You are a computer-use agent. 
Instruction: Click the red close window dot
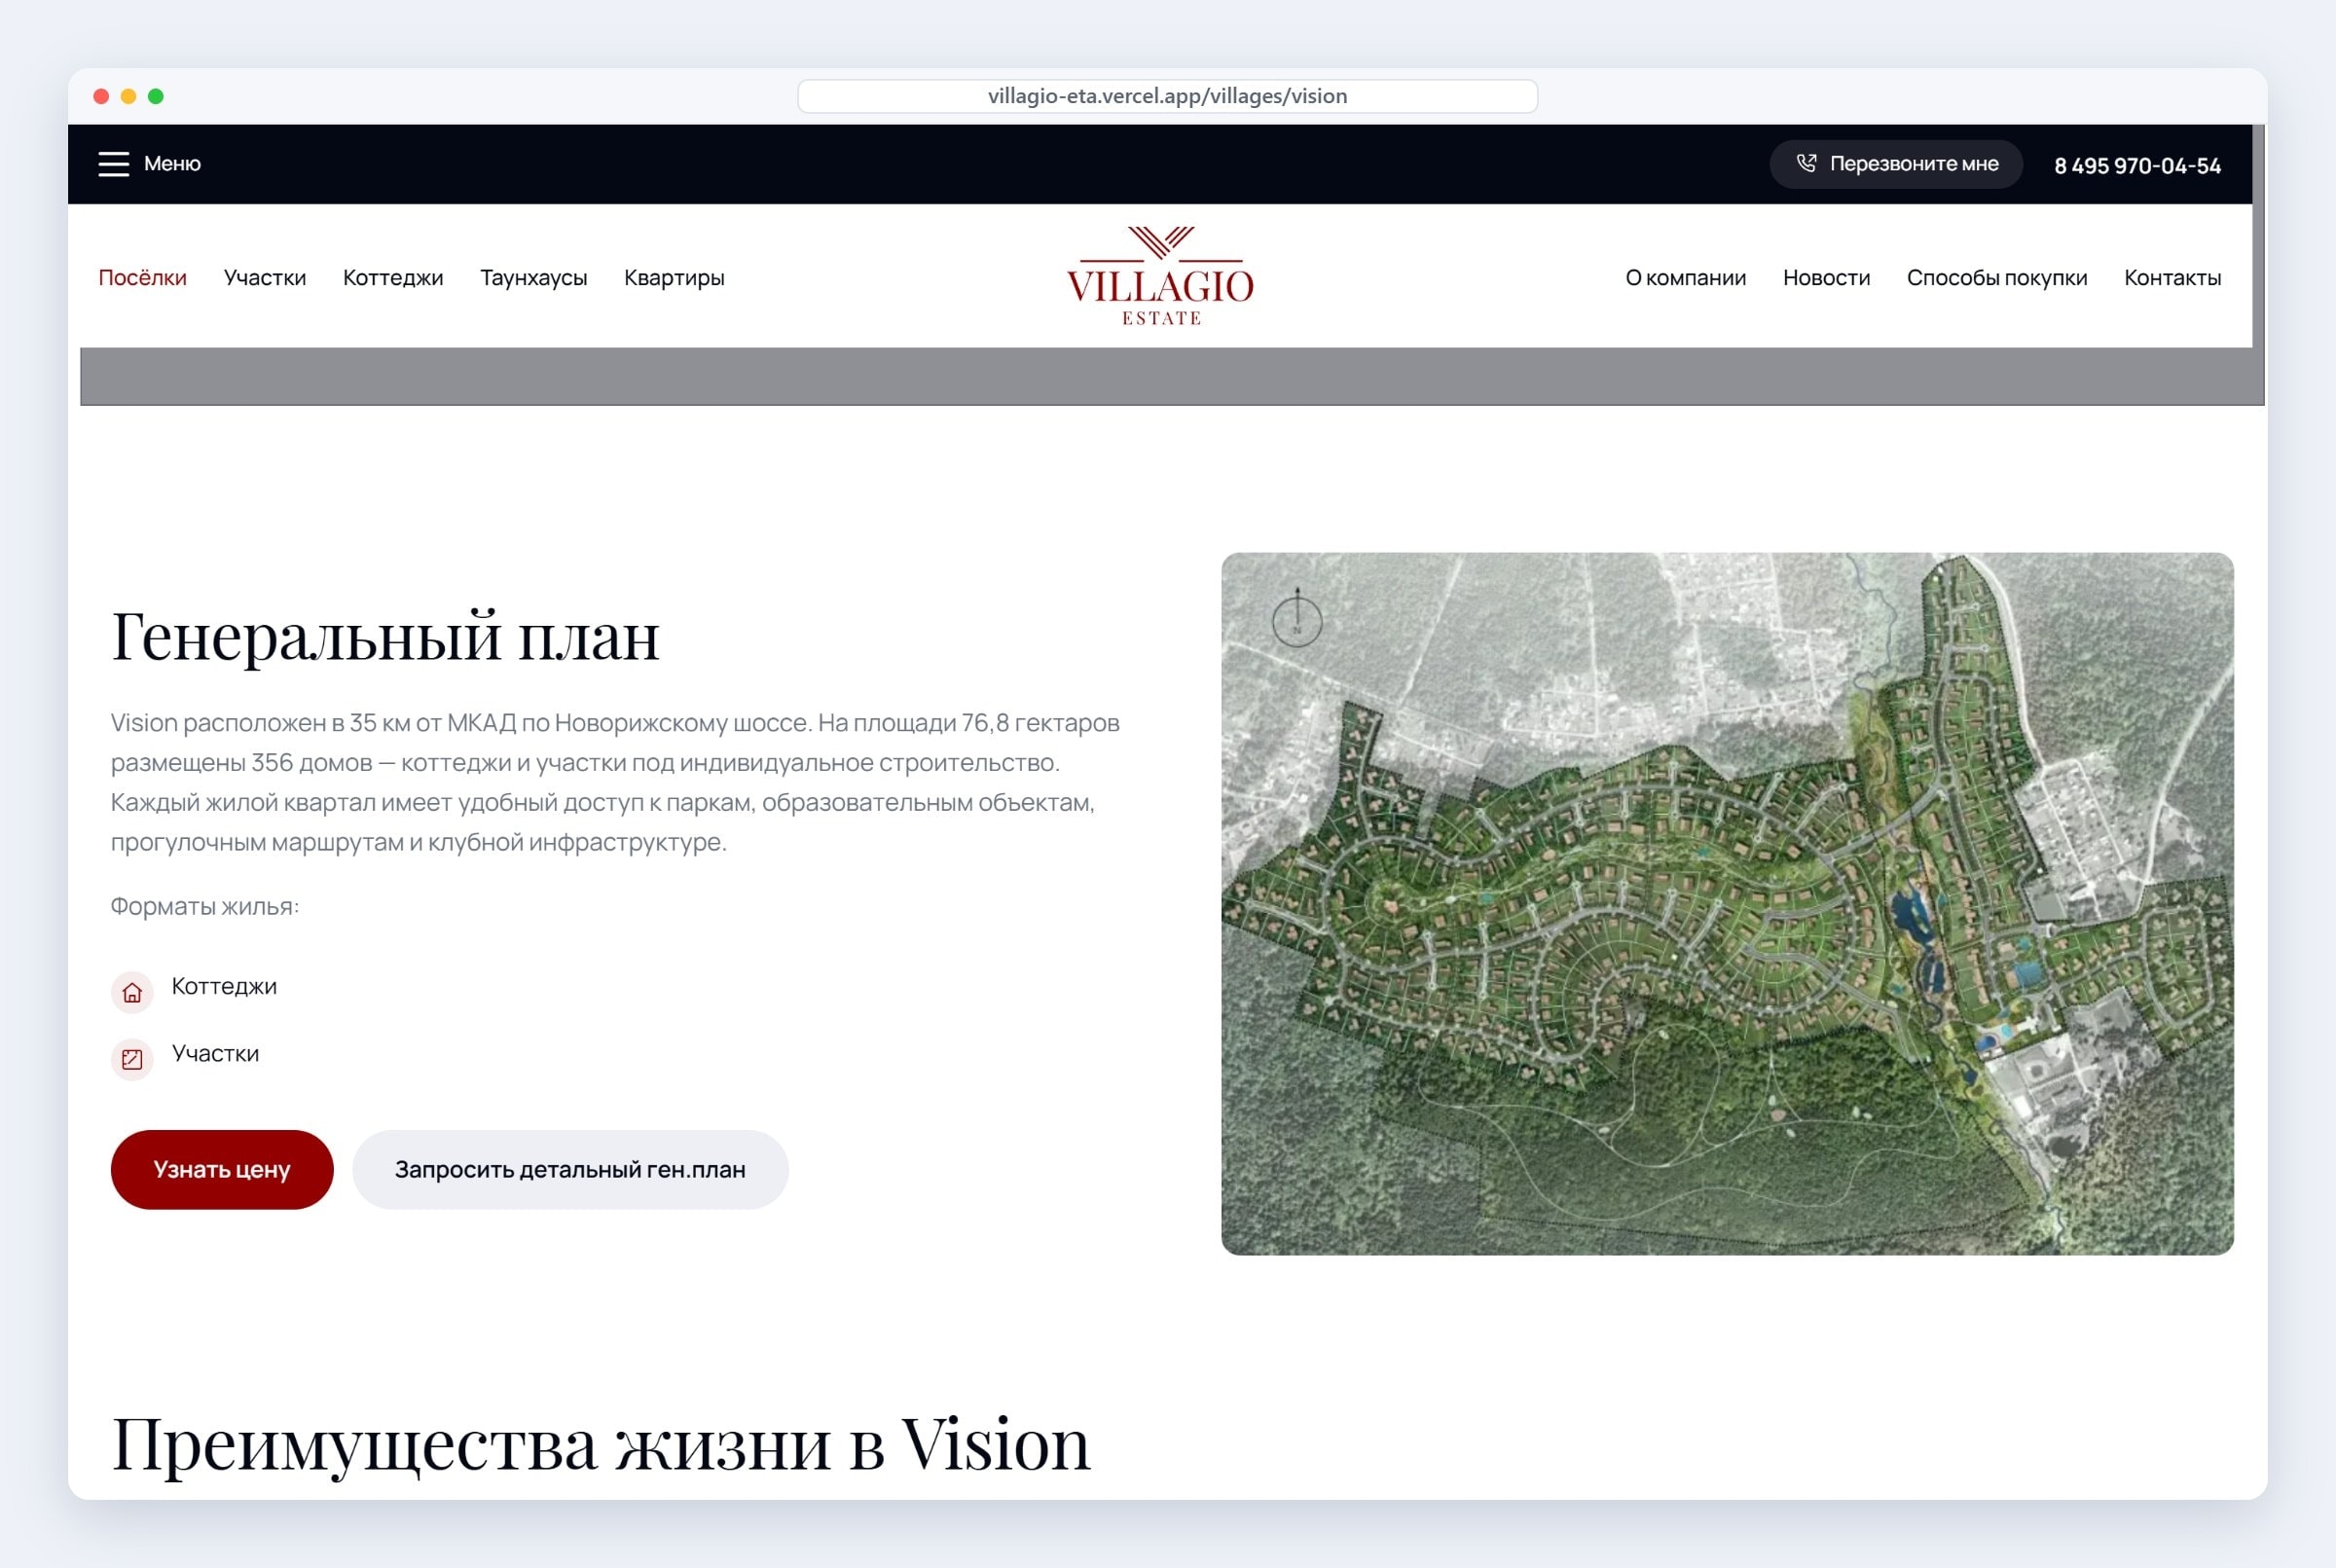click(101, 96)
